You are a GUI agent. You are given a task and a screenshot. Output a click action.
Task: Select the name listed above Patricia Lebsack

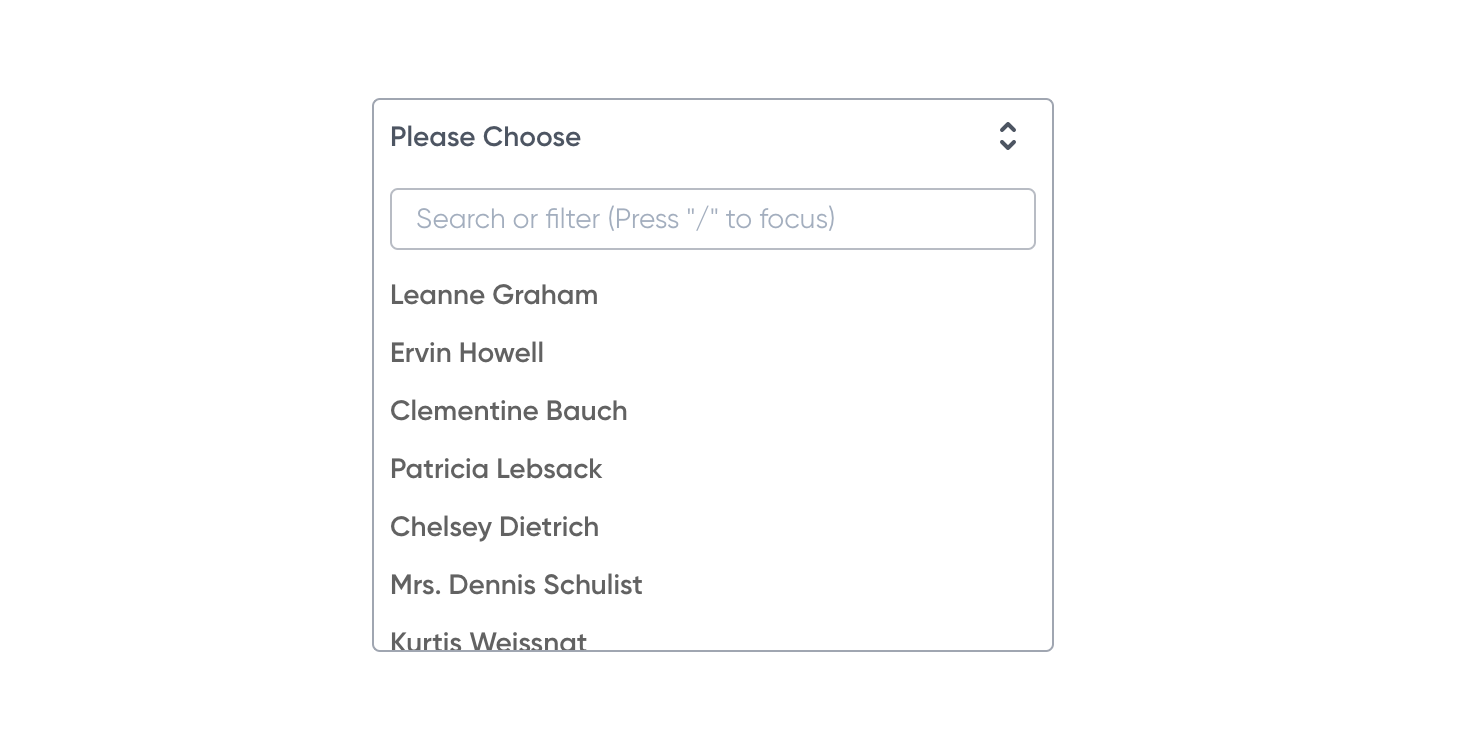[509, 411]
